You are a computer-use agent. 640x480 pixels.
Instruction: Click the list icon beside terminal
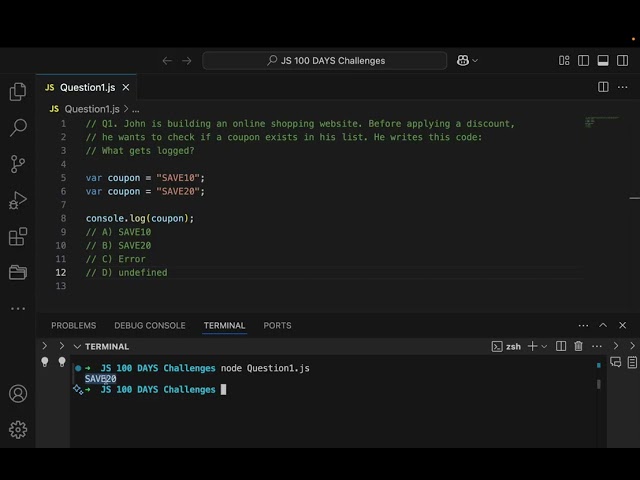click(632, 362)
